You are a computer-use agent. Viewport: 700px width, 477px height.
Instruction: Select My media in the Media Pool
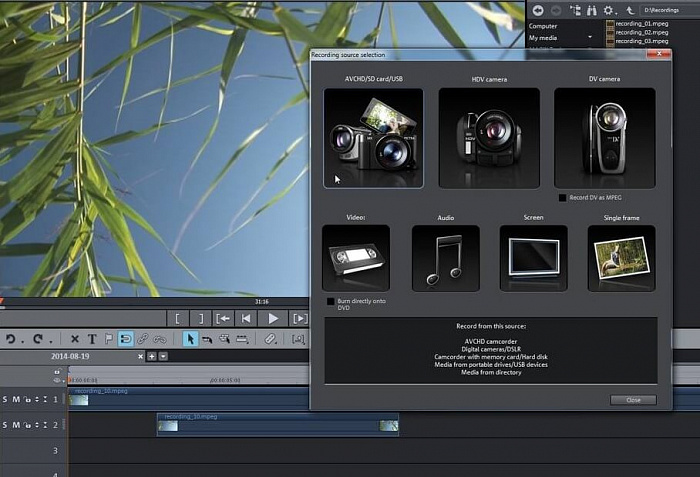click(x=542, y=38)
